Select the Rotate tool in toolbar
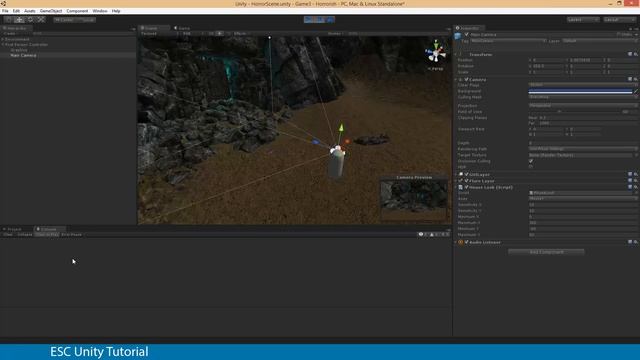Viewport: 640px width, 360px height. (x=30, y=20)
